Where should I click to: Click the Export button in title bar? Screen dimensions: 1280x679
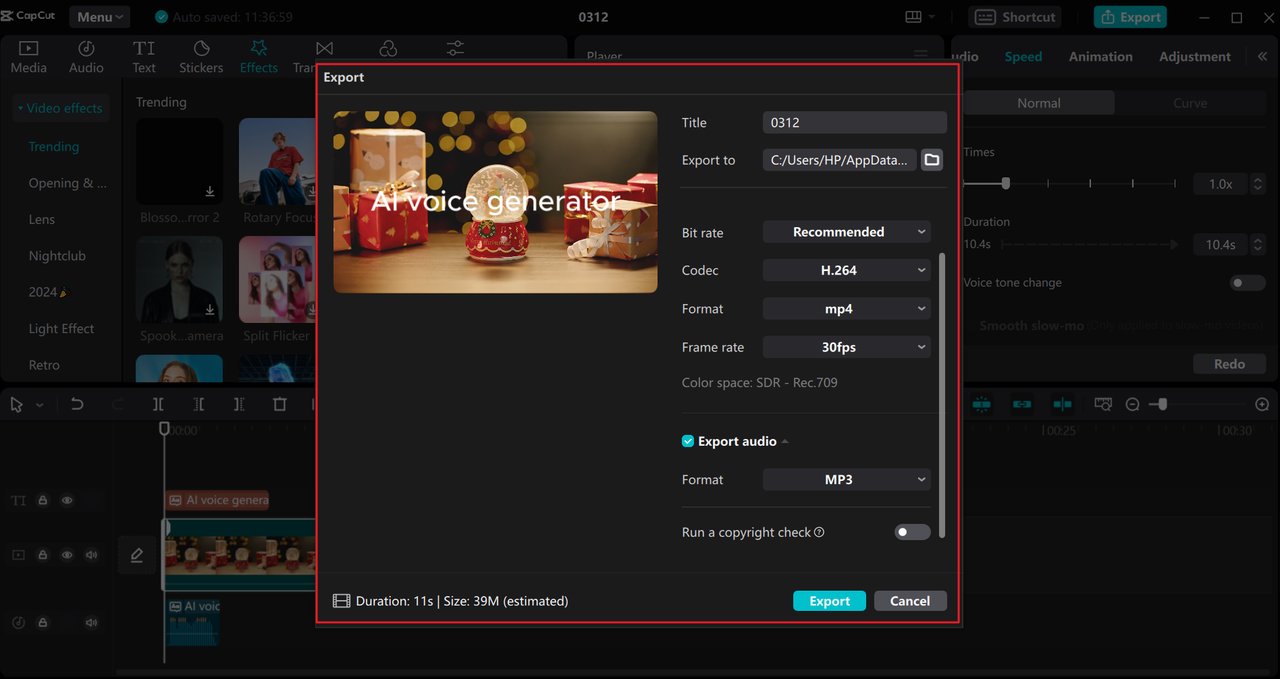click(1130, 17)
